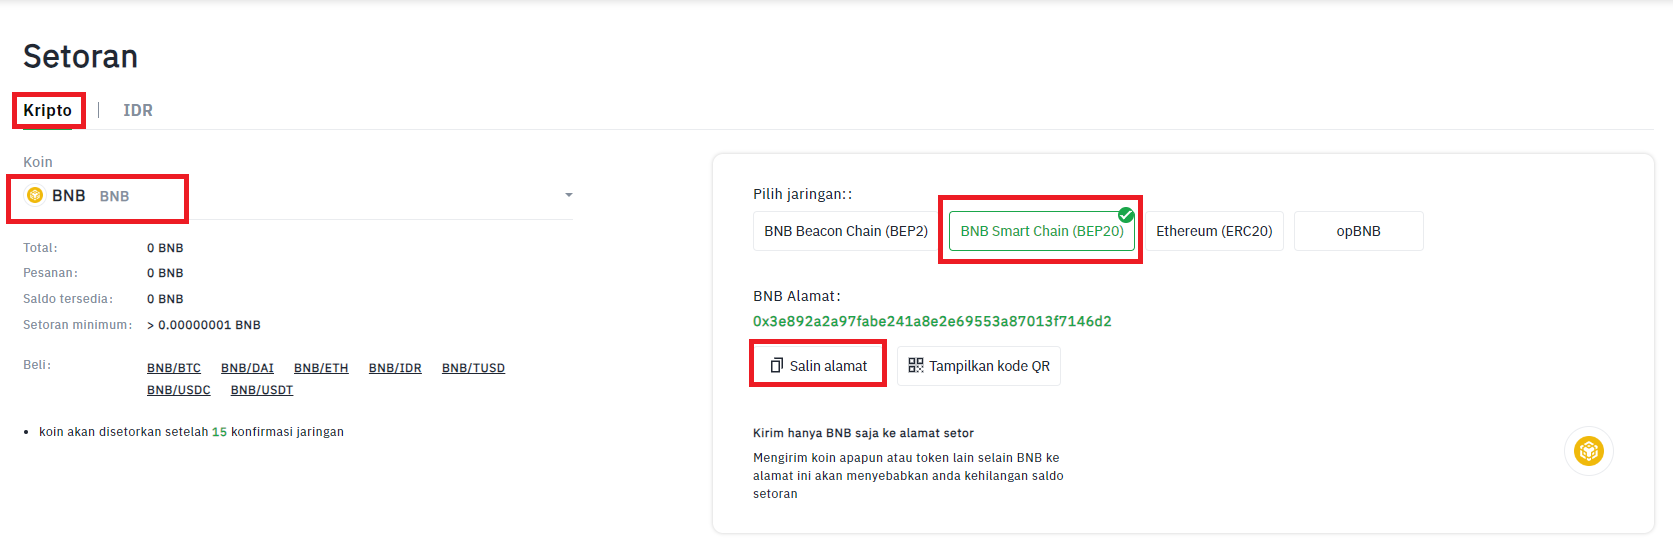This screenshot has height=551, width=1673.
Task: Click the BNB coin selector field
Action: pyautogui.click(x=298, y=196)
